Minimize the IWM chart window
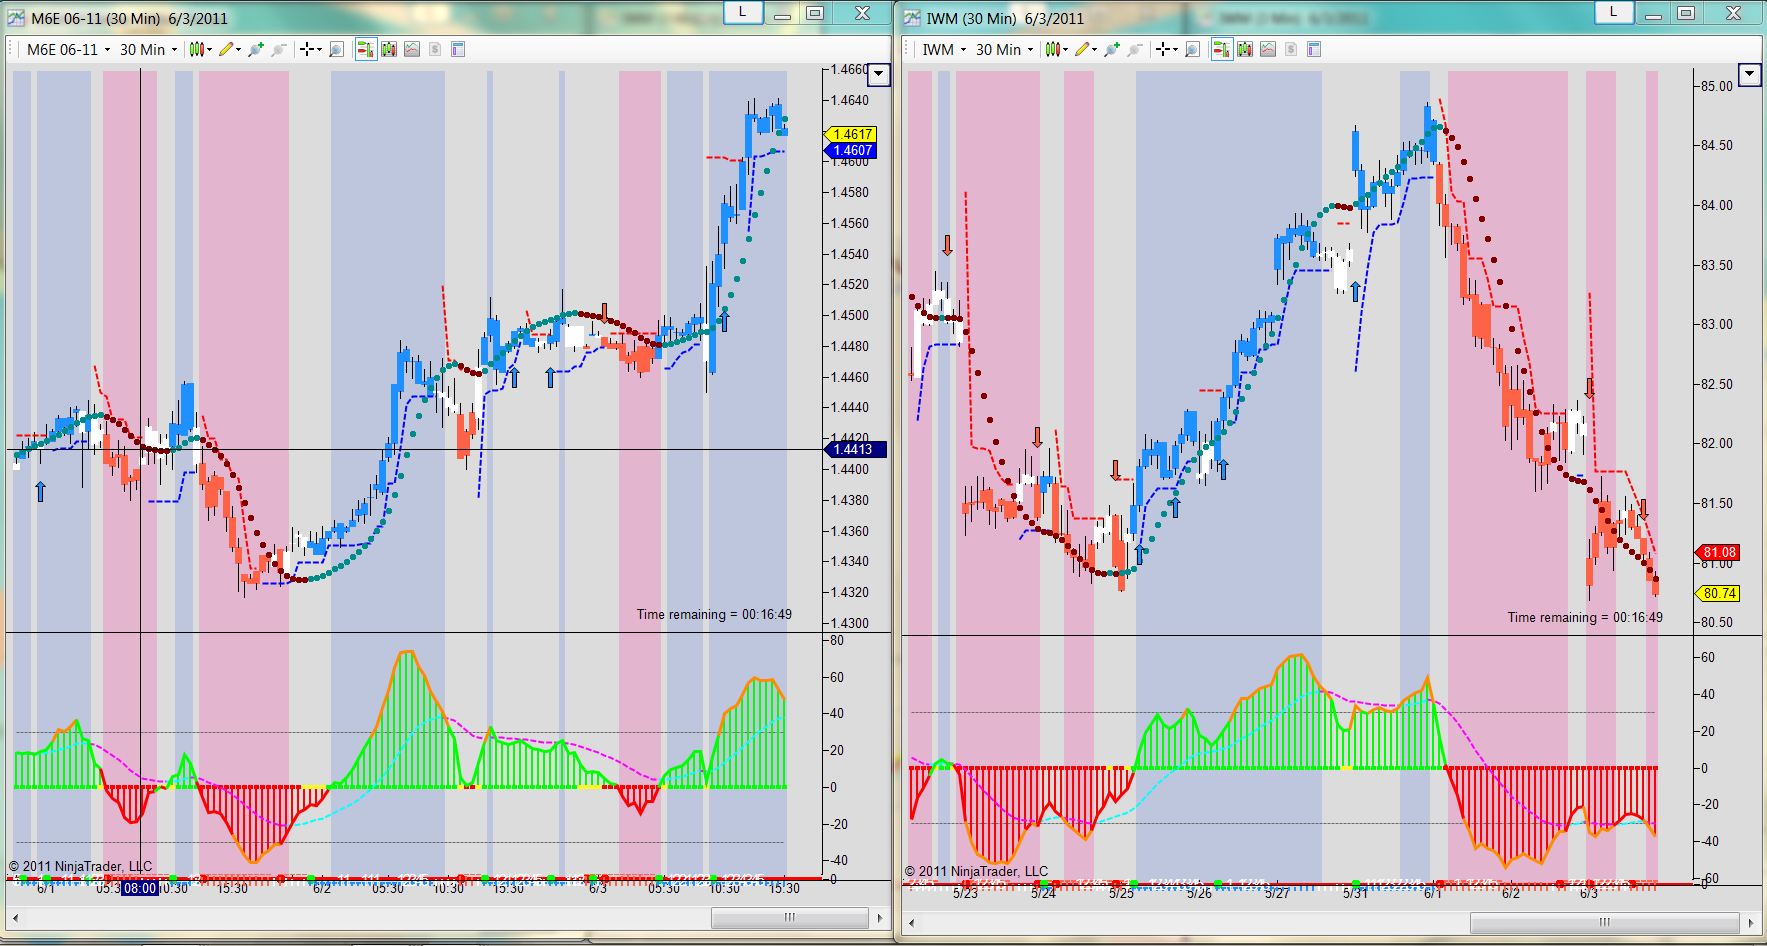The height and width of the screenshot is (946, 1767). click(x=1654, y=12)
